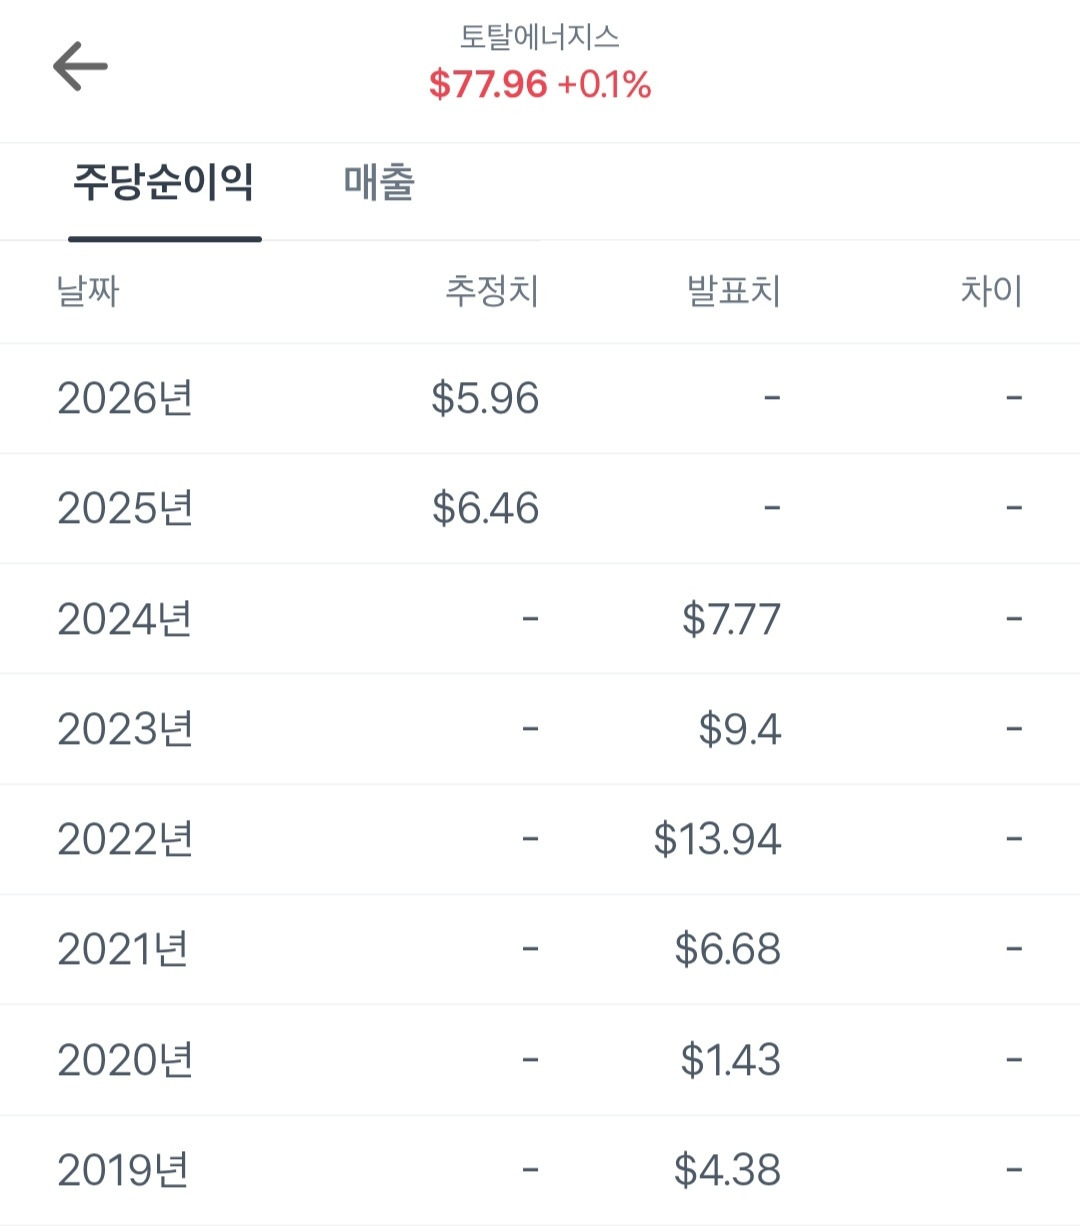Select the 주당순이익 tab
This screenshot has width=1080, height=1226.
pos(164,183)
